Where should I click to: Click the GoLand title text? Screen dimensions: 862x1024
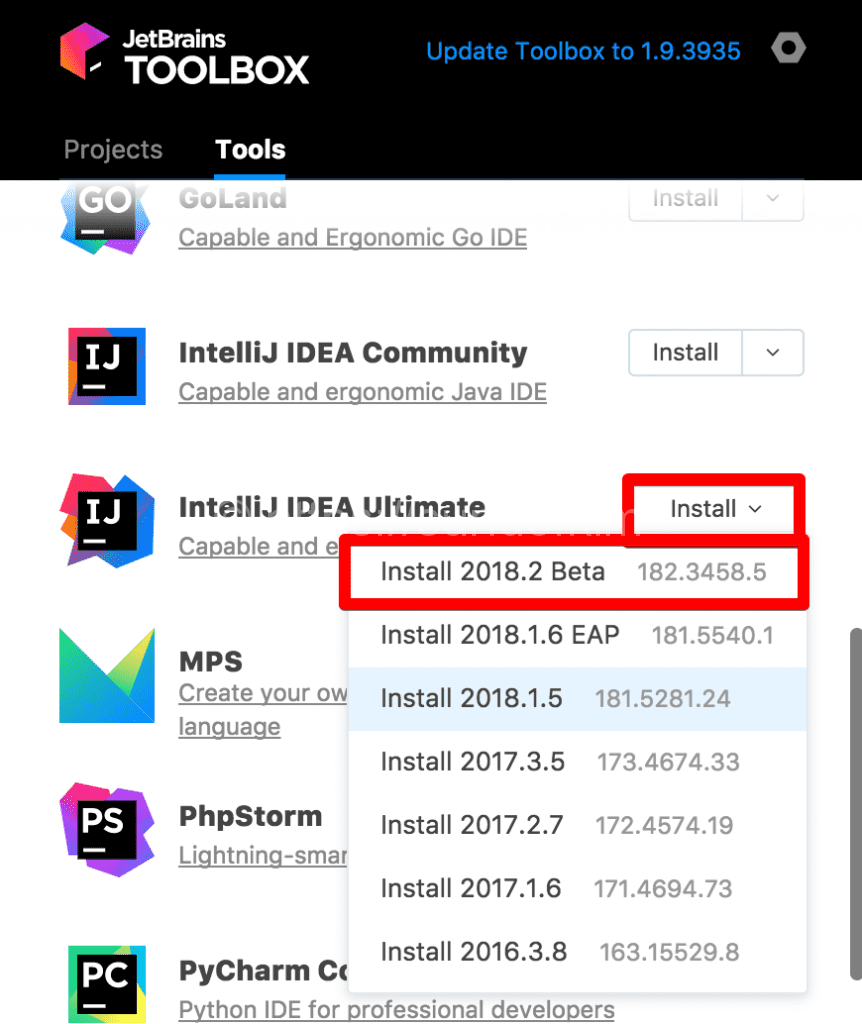[233, 199]
